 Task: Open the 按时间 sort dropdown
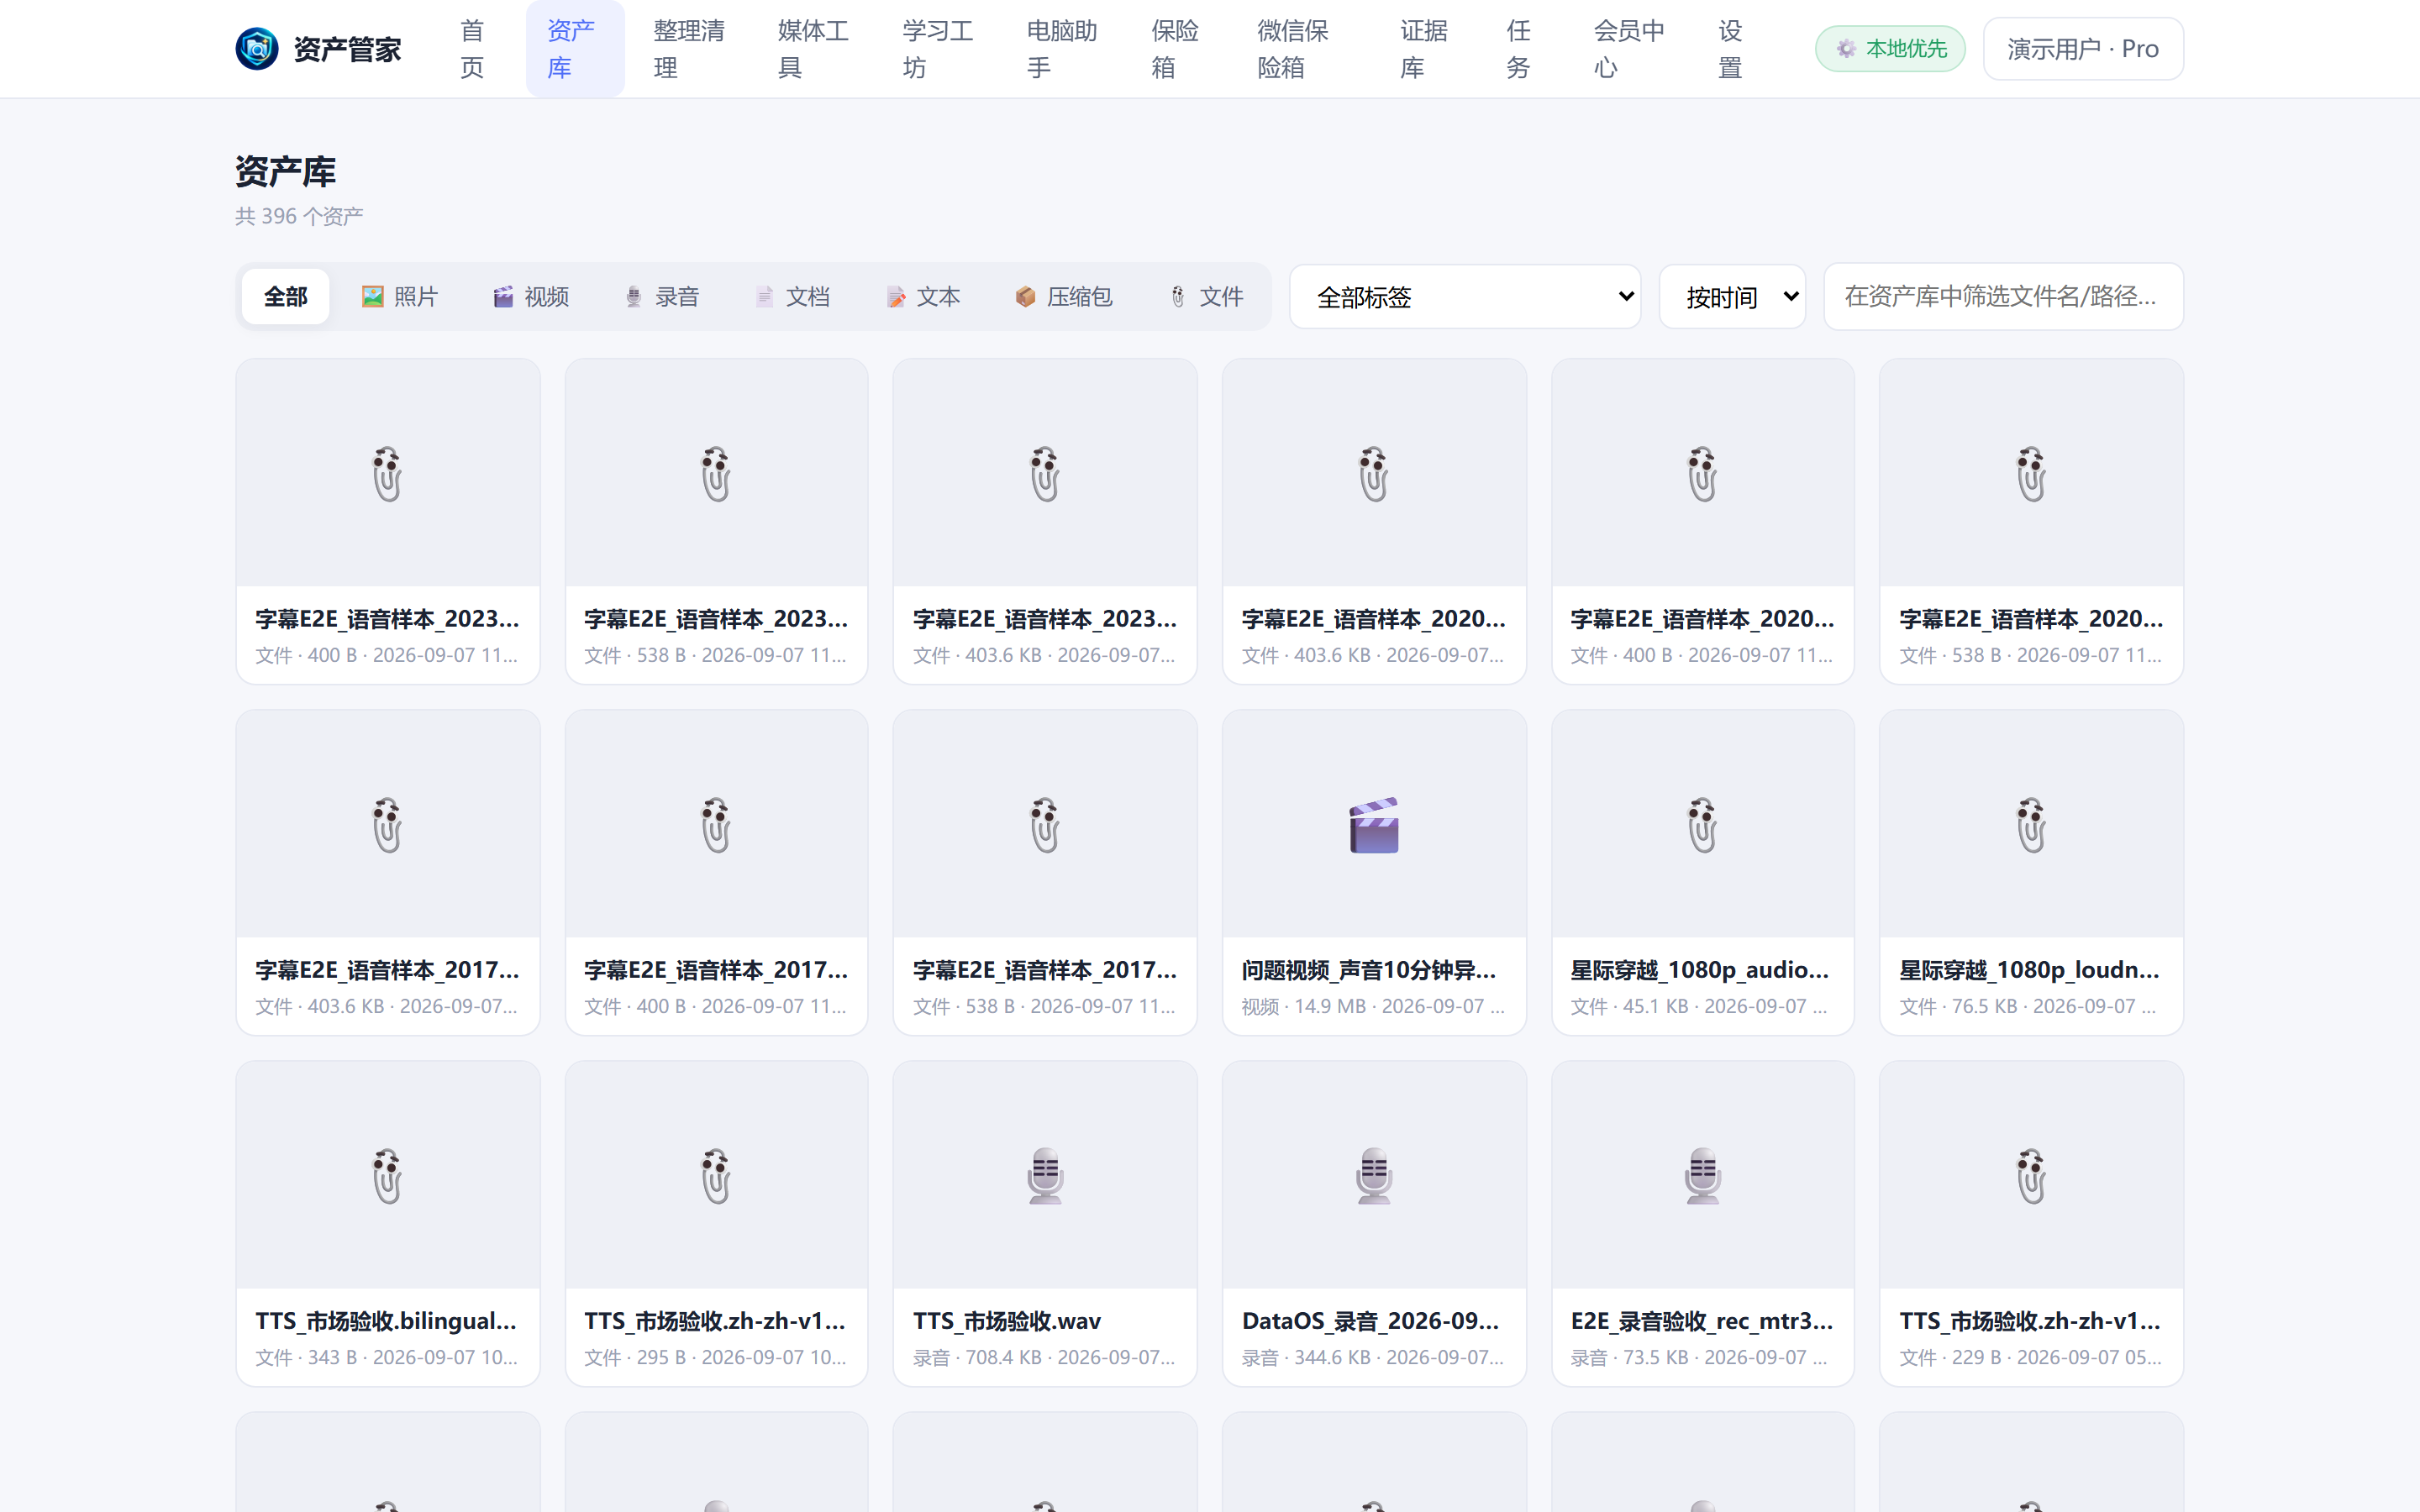click(x=1732, y=297)
